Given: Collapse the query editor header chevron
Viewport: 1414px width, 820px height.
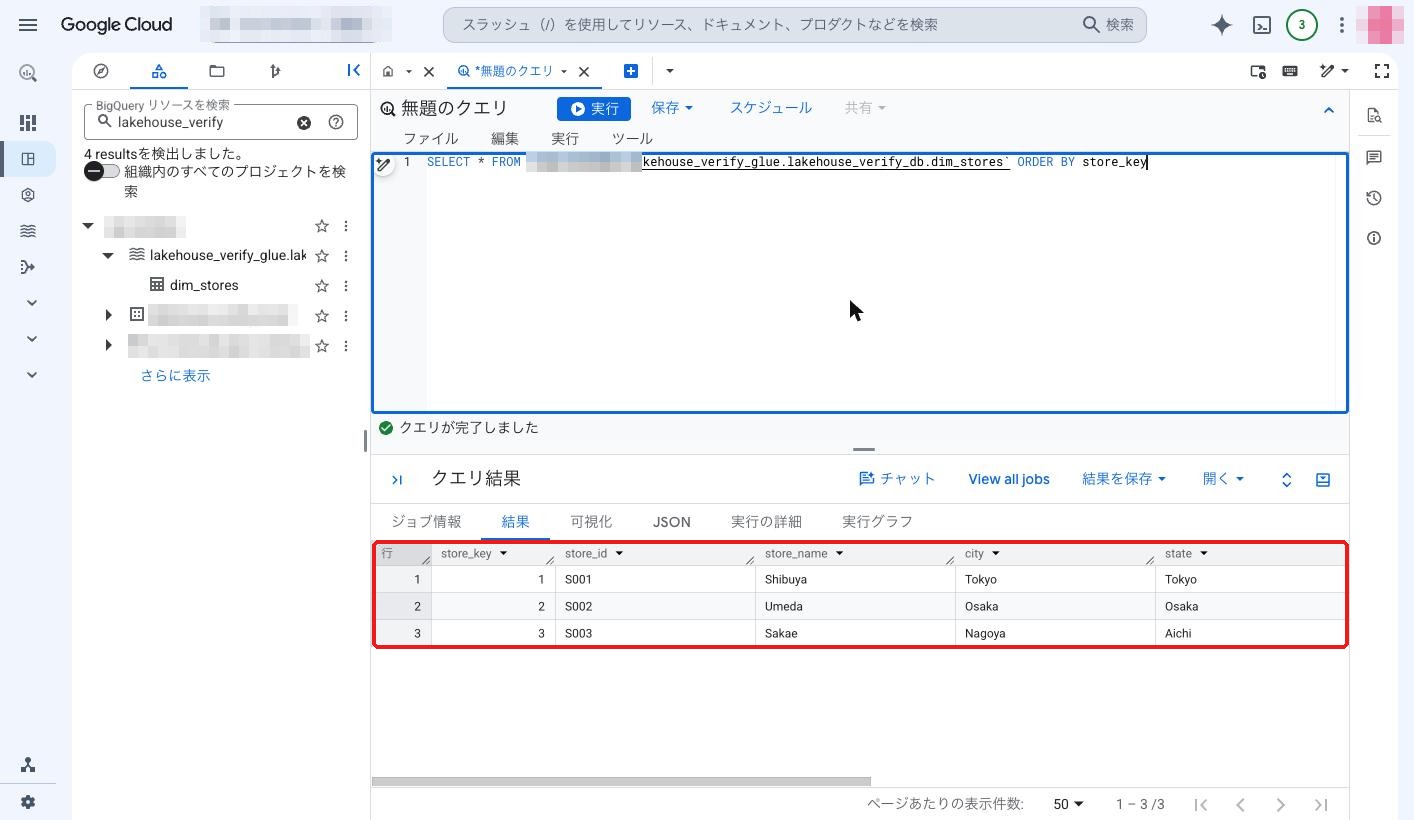Looking at the screenshot, I should pyautogui.click(x=1329, y=110).
